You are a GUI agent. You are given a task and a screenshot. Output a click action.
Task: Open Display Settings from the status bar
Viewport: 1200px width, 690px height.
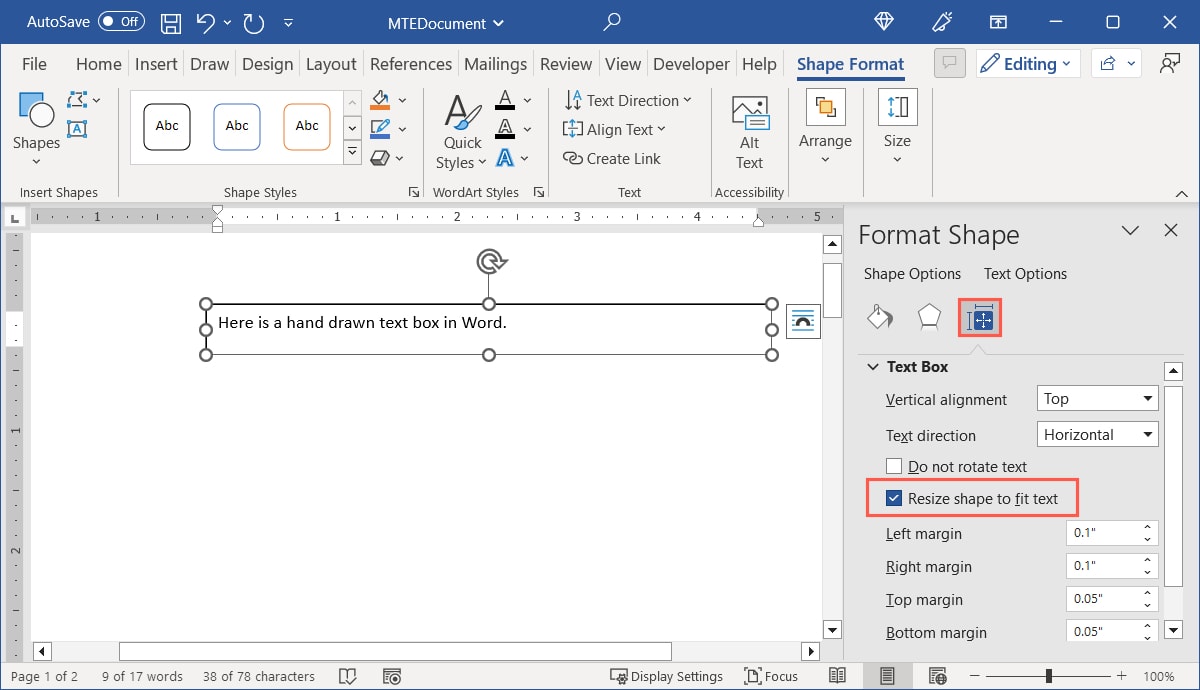pyautogui.click(x=667, y=676)
